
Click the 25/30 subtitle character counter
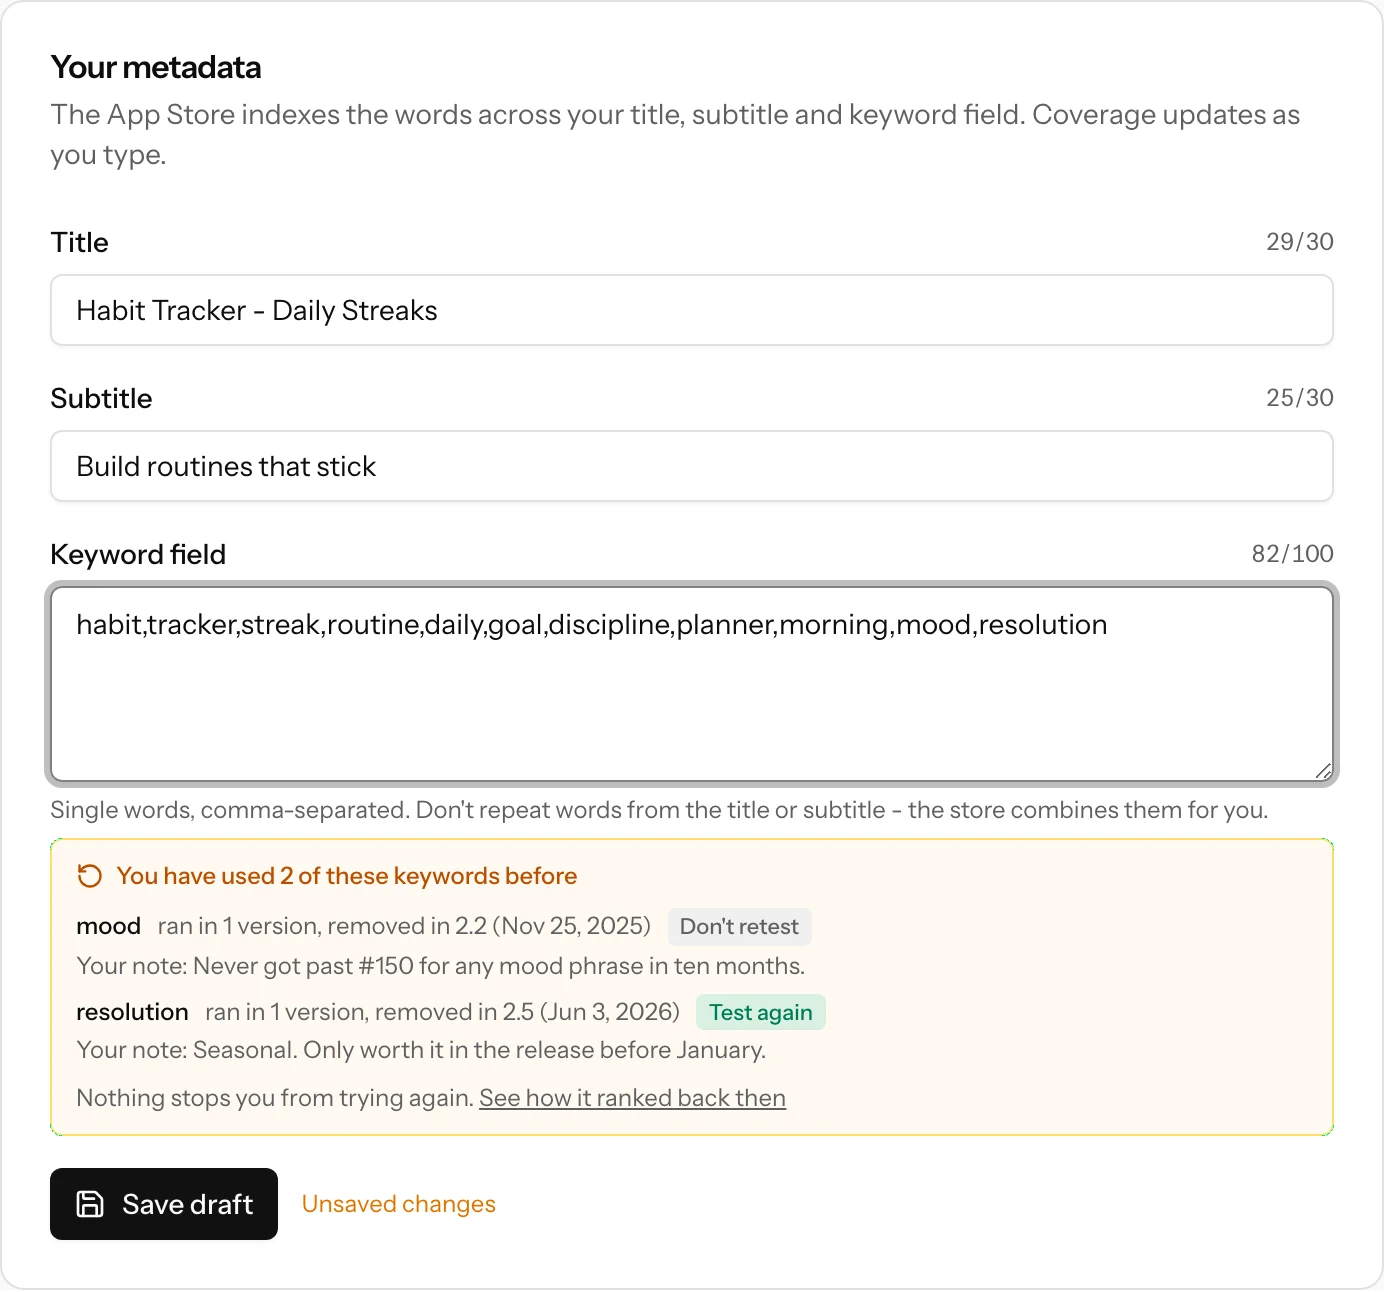pyautogui.click(x=1300, y=398)
